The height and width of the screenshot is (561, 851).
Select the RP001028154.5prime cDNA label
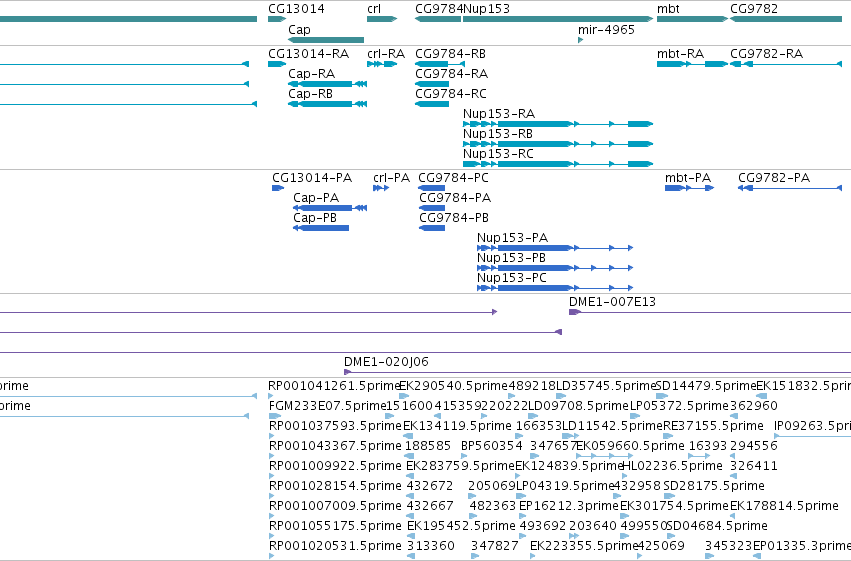[x=335, y=487]
